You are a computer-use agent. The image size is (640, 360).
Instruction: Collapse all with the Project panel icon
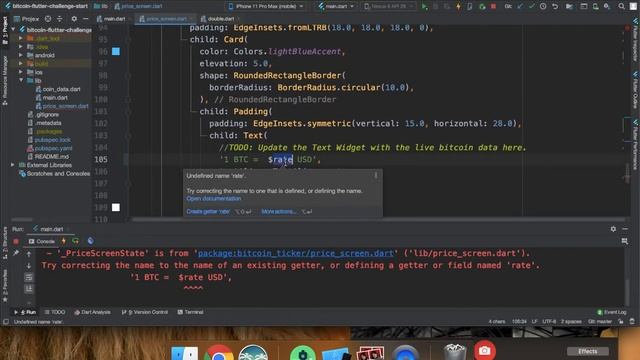click(x=60, y=19)
